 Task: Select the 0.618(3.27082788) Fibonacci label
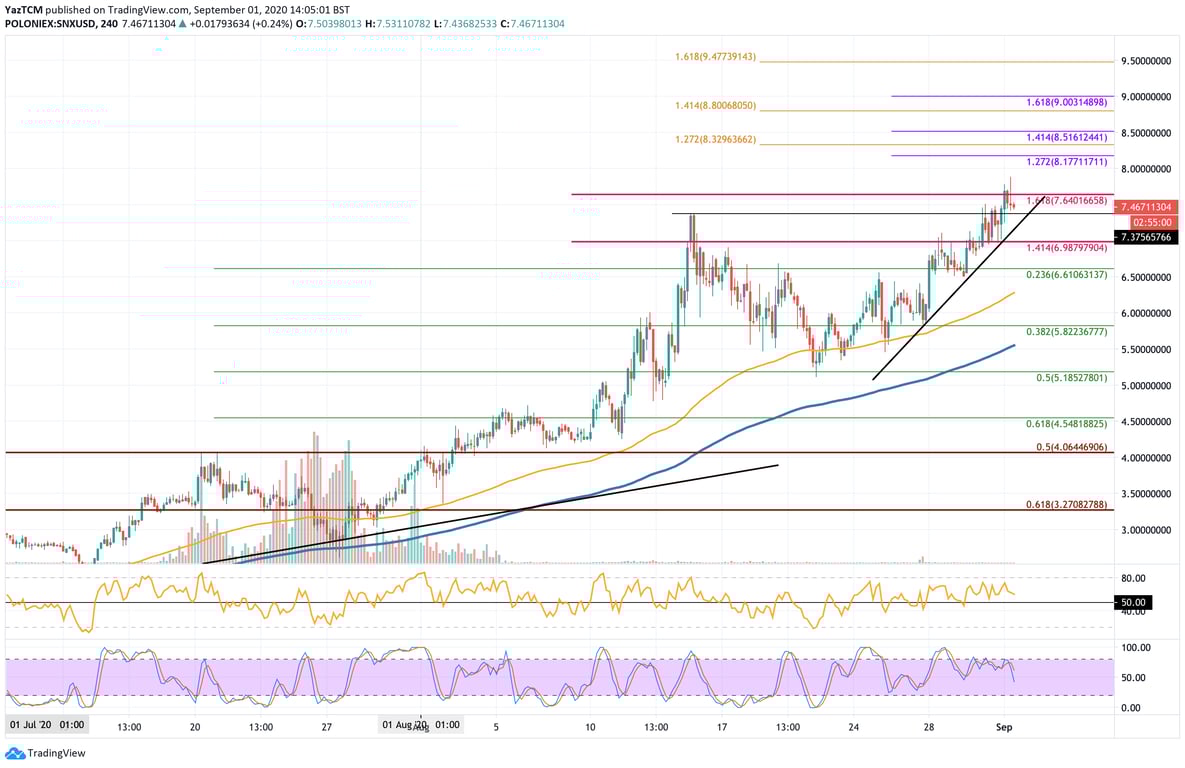[x=1068, y=506]
